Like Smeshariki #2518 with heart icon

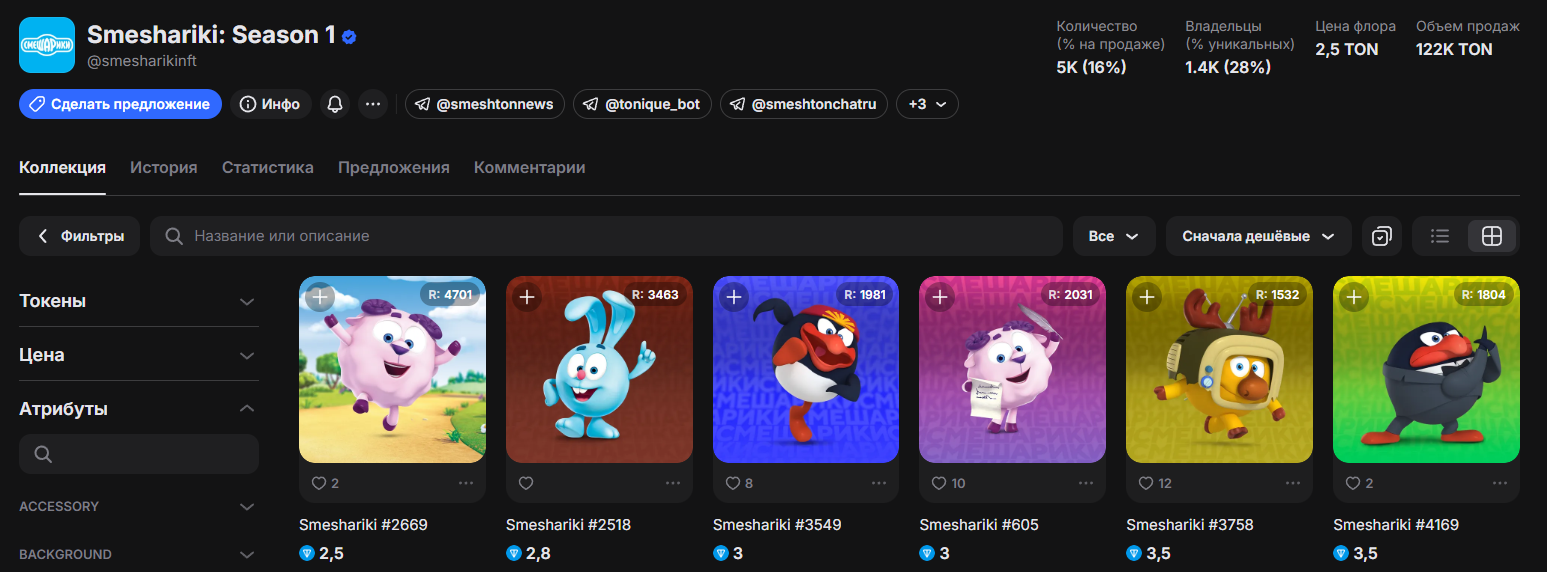click(526, 483)
